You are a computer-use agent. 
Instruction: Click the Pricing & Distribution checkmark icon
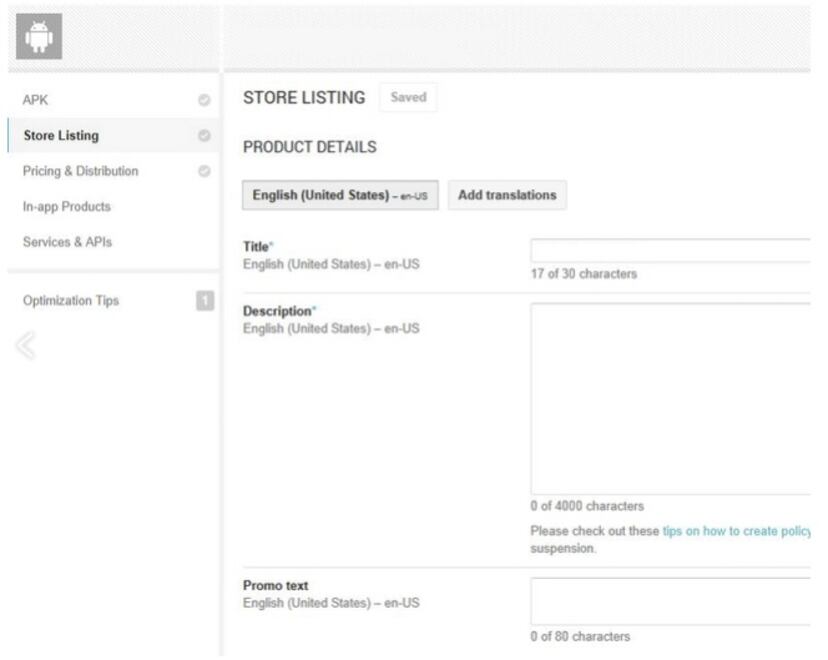(x=204, y=171)
